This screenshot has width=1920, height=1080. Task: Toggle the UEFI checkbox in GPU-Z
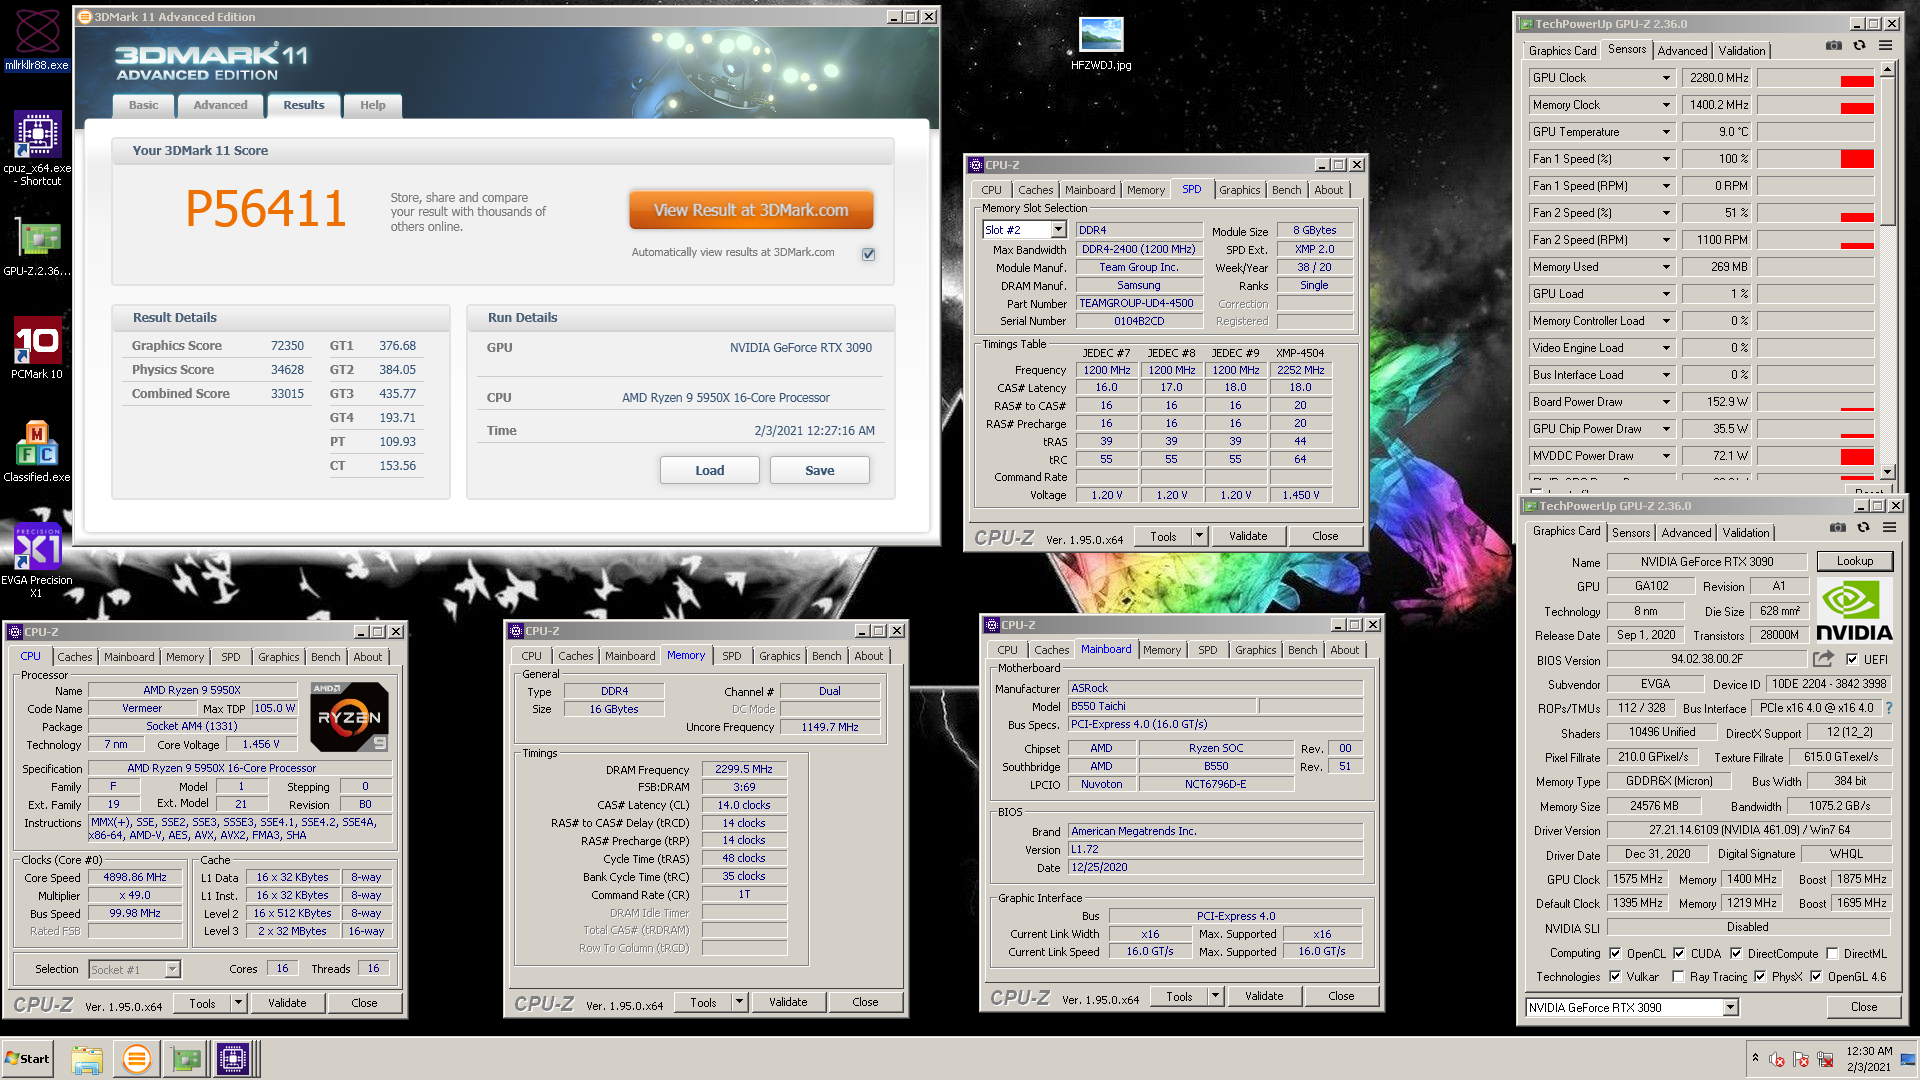click(1852, 659)
